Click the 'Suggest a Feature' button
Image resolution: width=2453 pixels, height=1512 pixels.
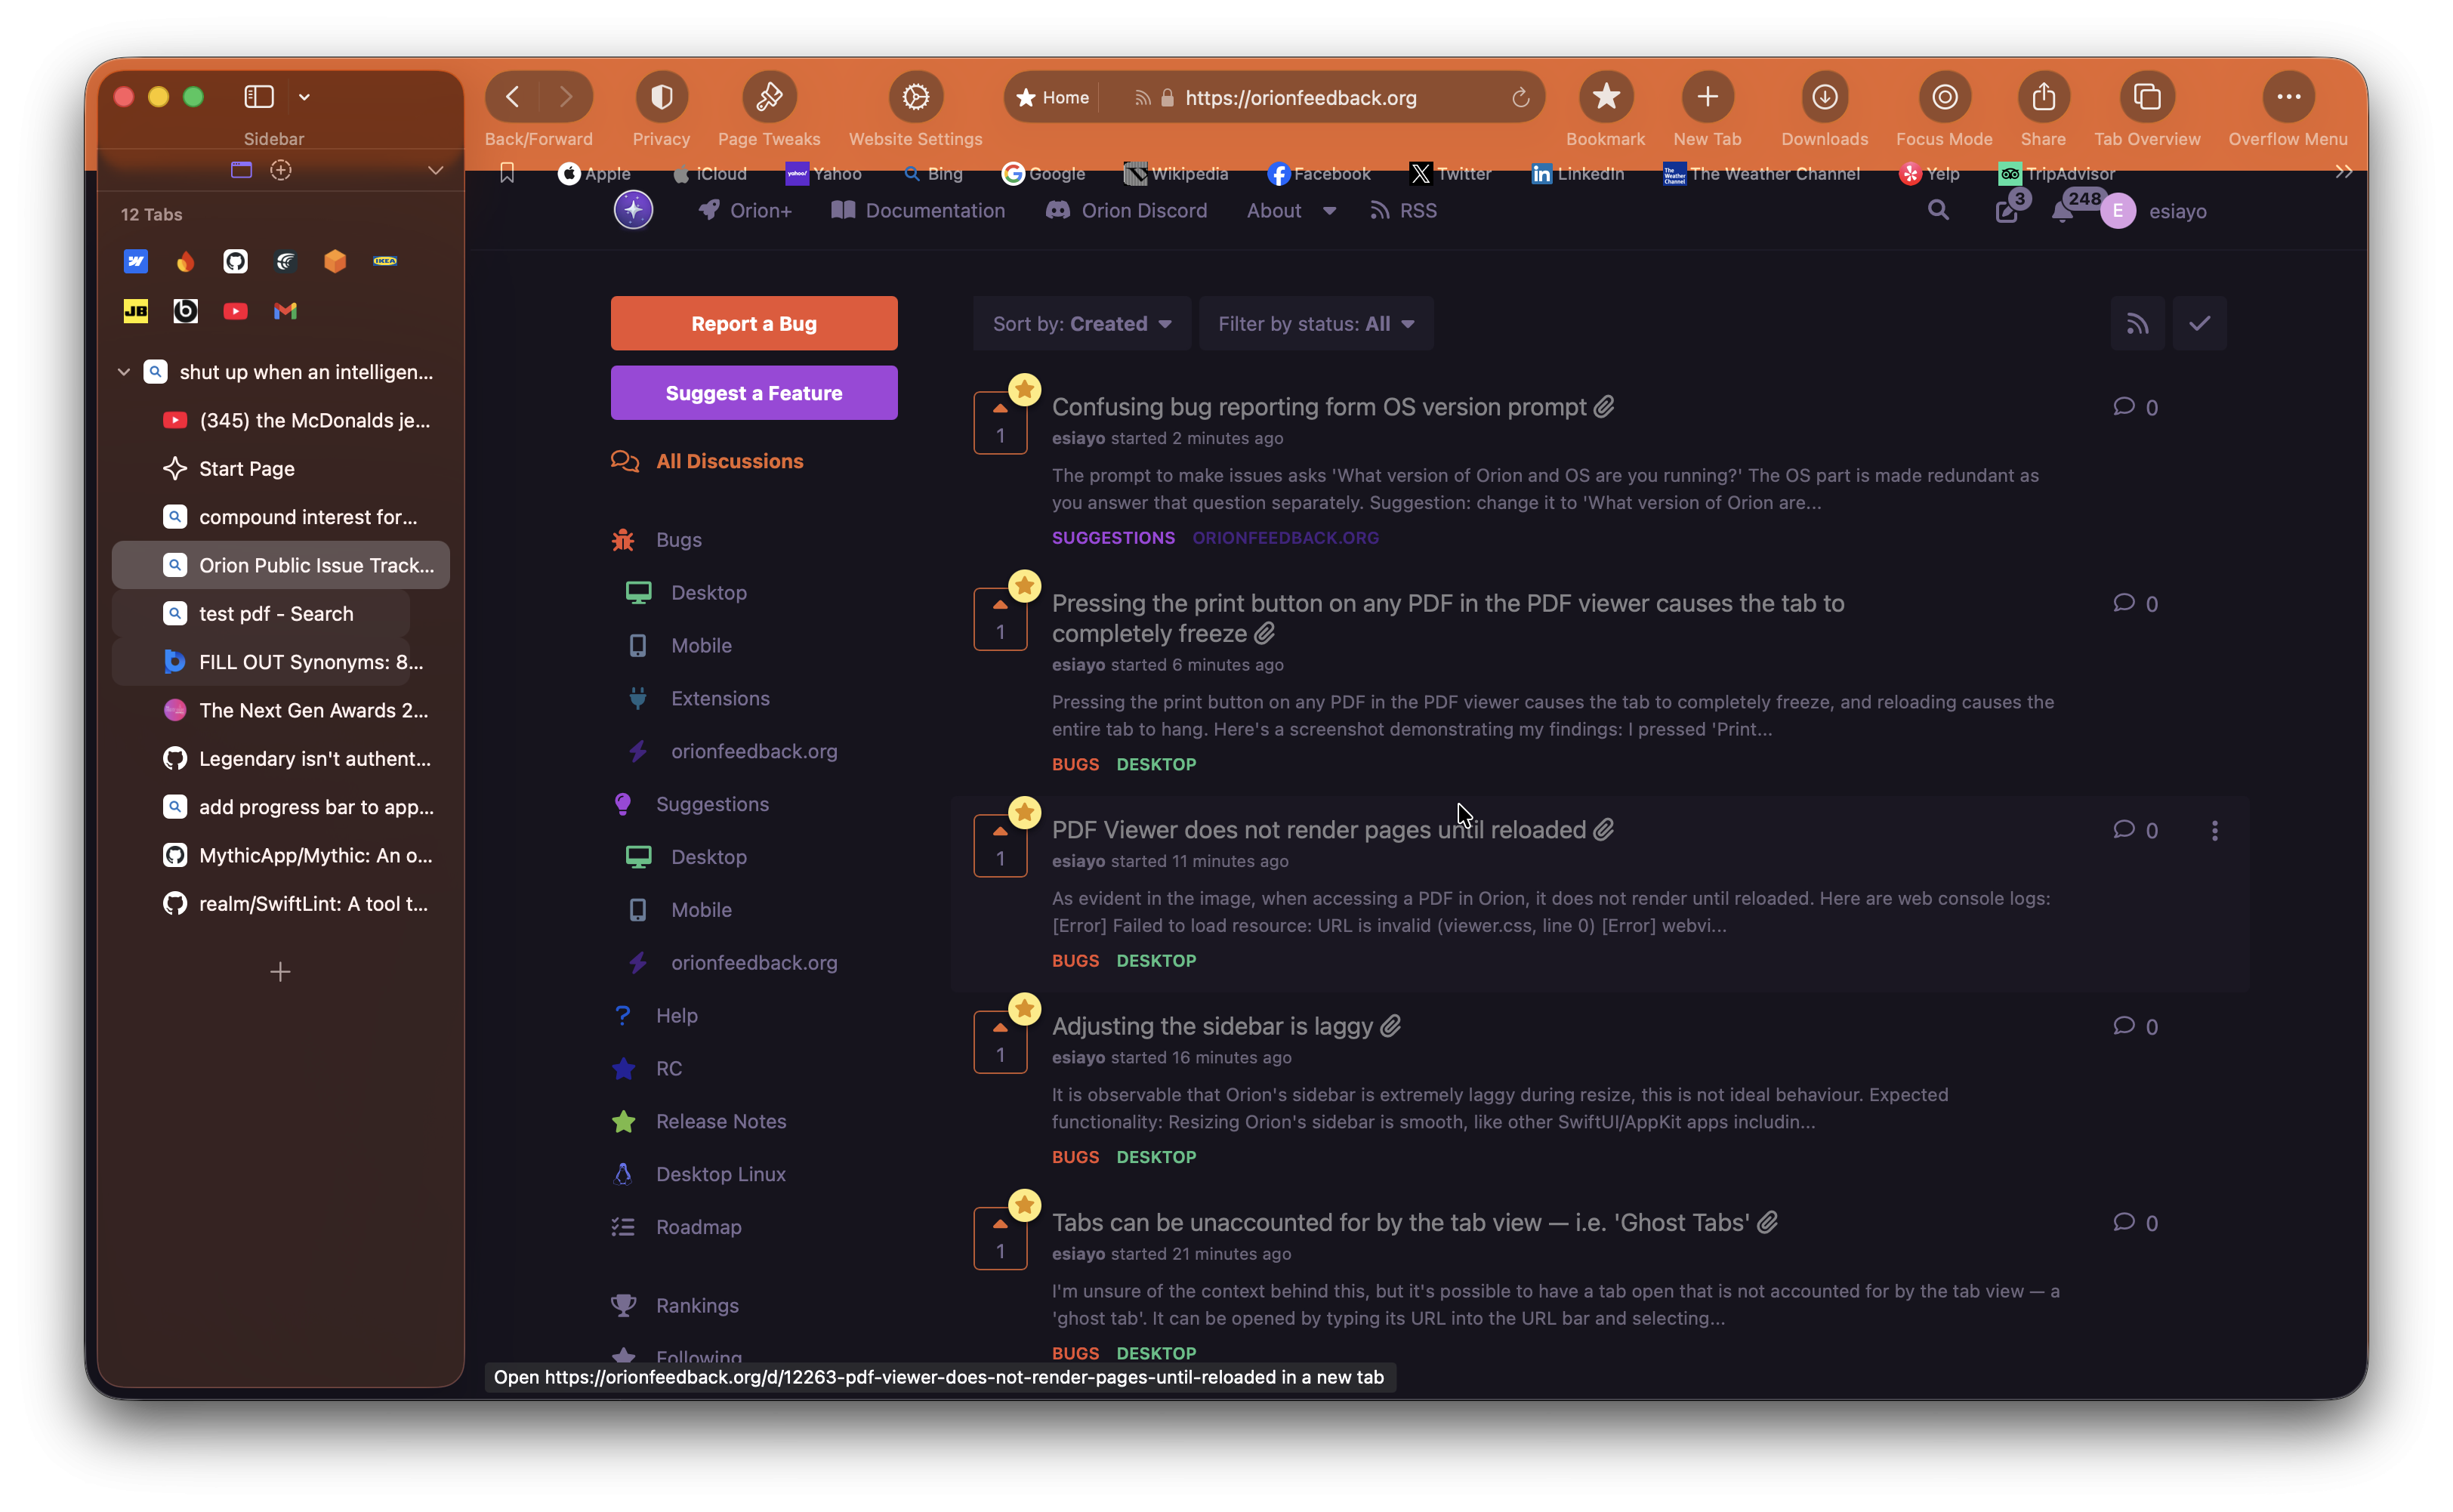tap(754, 393)
